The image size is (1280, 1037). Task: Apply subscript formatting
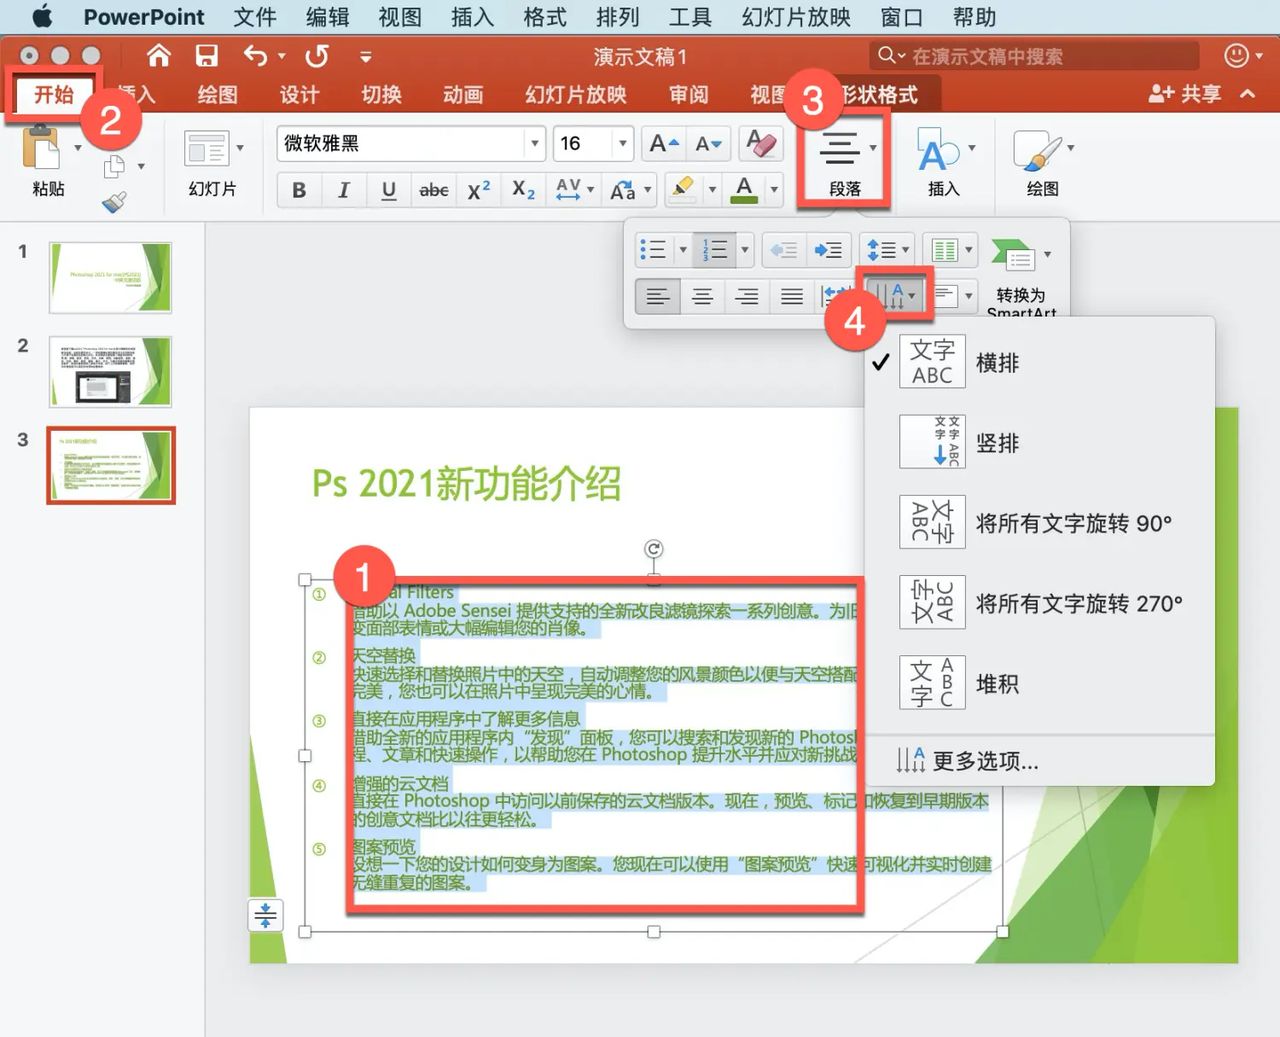(524, 190)
